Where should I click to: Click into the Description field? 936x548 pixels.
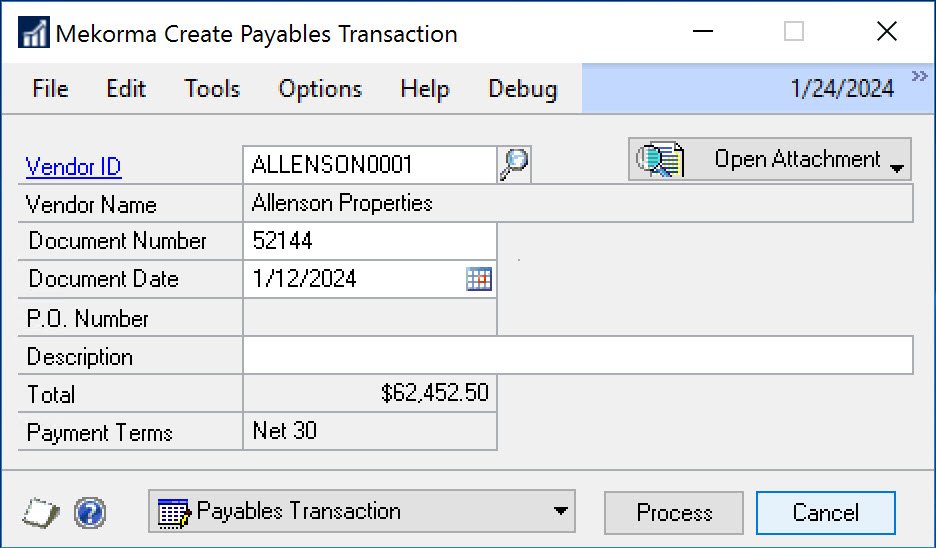click(577, 355)
